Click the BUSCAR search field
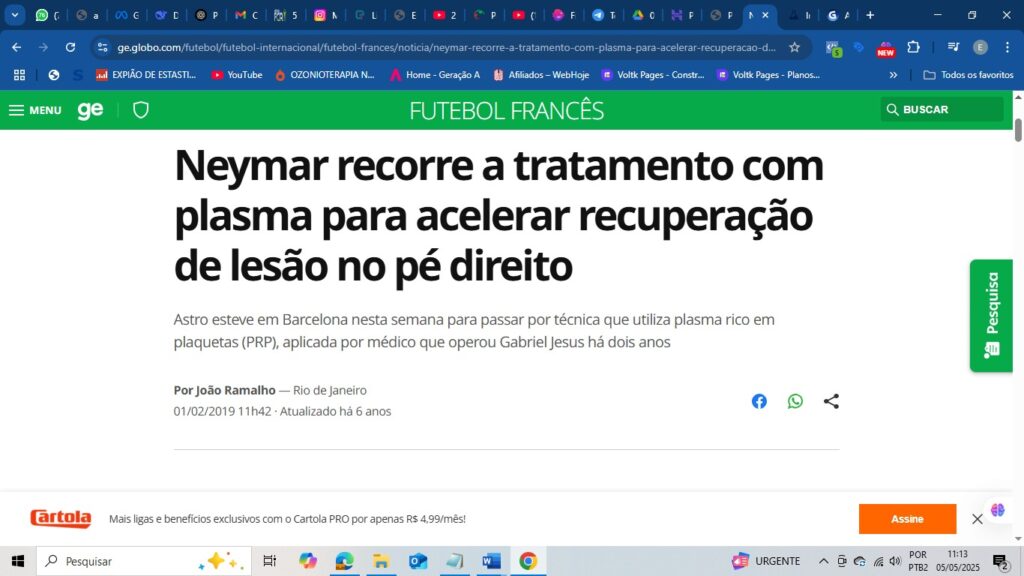 click(941, 109)
